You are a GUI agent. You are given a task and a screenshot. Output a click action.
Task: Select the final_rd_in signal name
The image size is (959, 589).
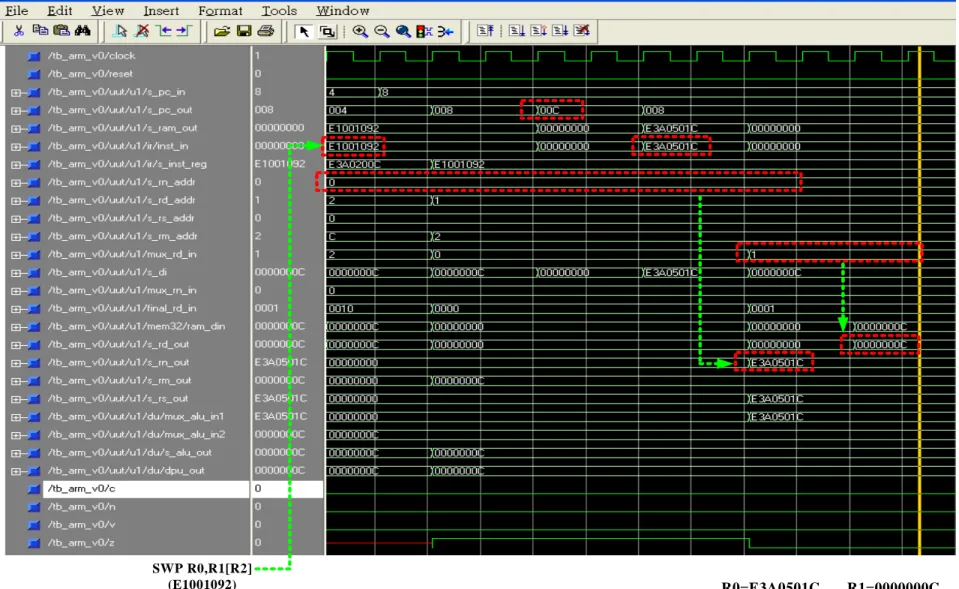pos(122,308)
